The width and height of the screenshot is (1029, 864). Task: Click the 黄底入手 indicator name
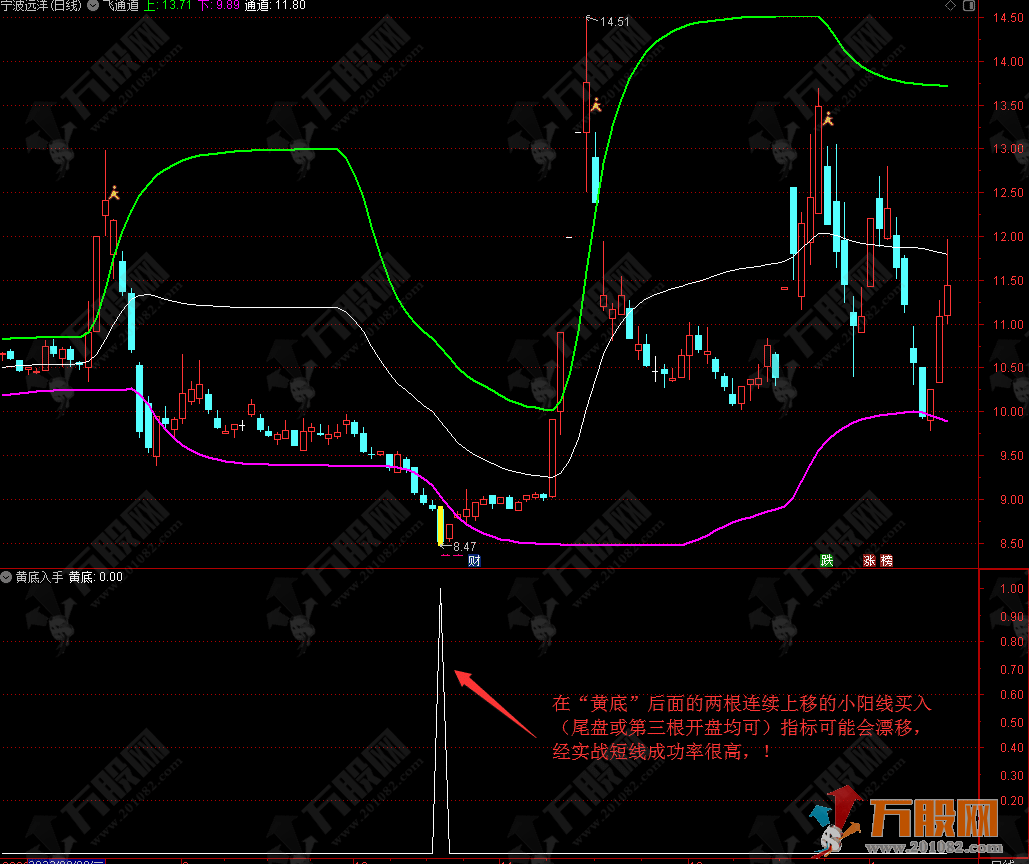click(x=39, y=577)
